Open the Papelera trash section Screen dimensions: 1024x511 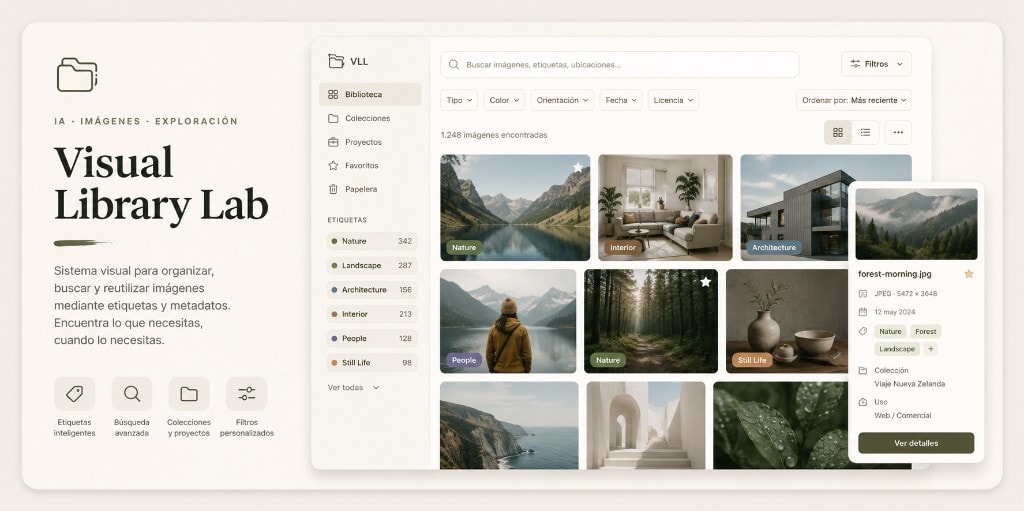pyautogui.click(x=370, y=189)
